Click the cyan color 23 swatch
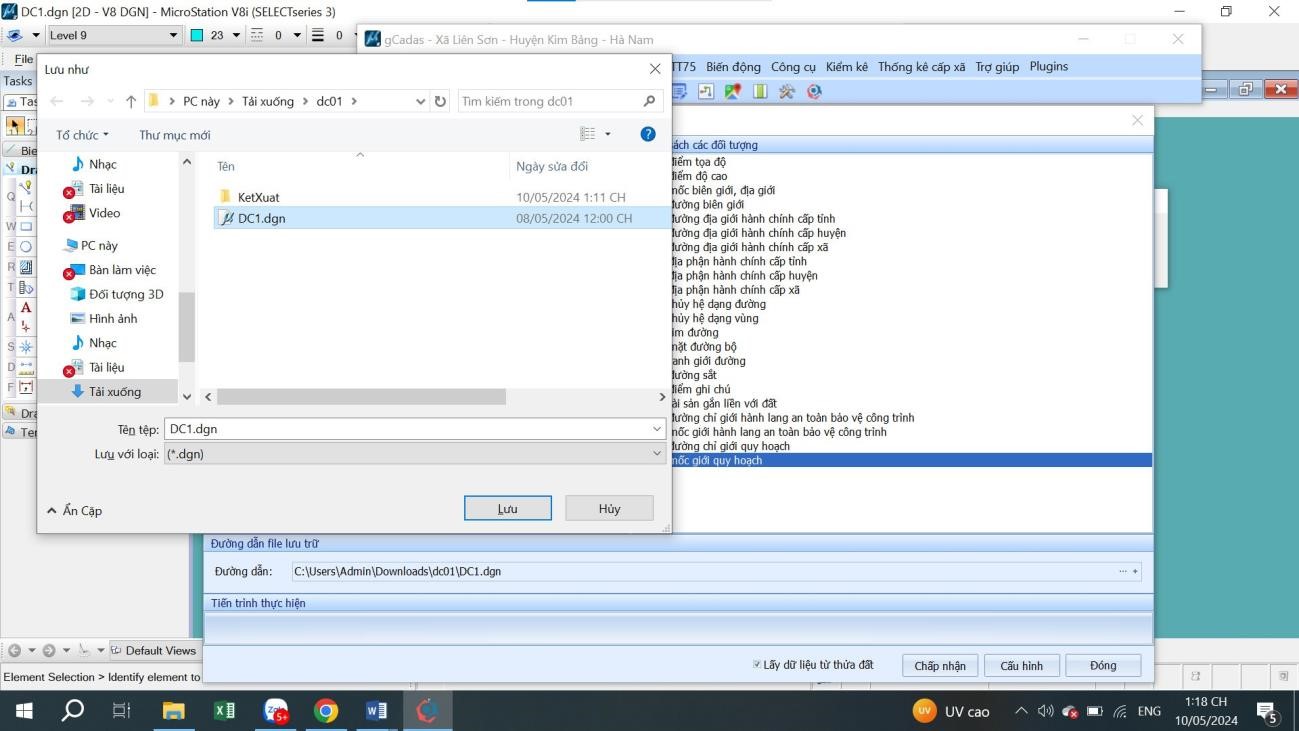The width and height of the screenshot is (1299, 731). click(197, 36)
